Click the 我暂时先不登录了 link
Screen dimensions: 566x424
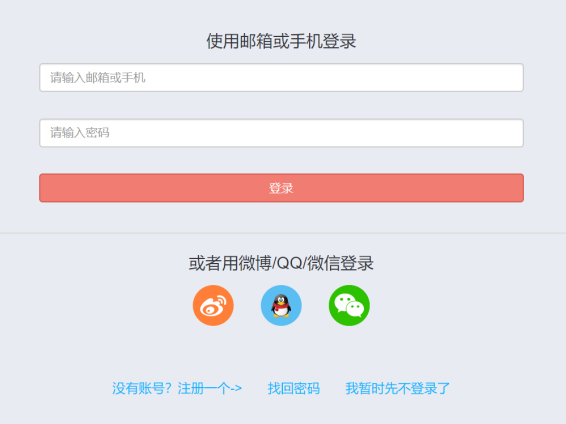click(397, 389)
